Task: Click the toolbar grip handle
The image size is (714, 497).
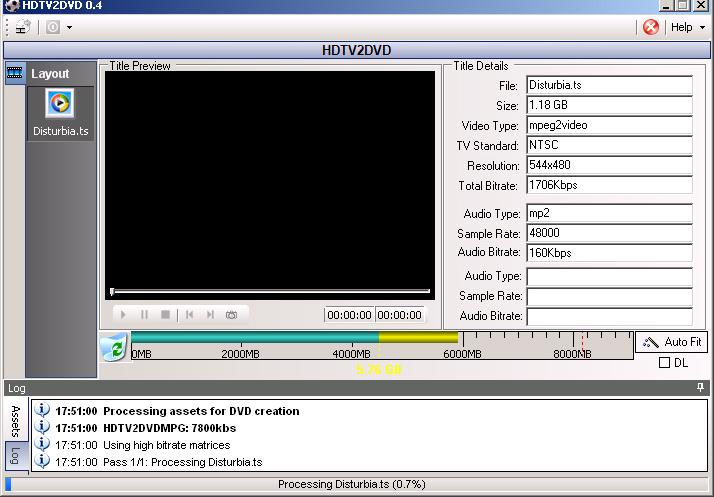Action: click(x=7, y=27)
